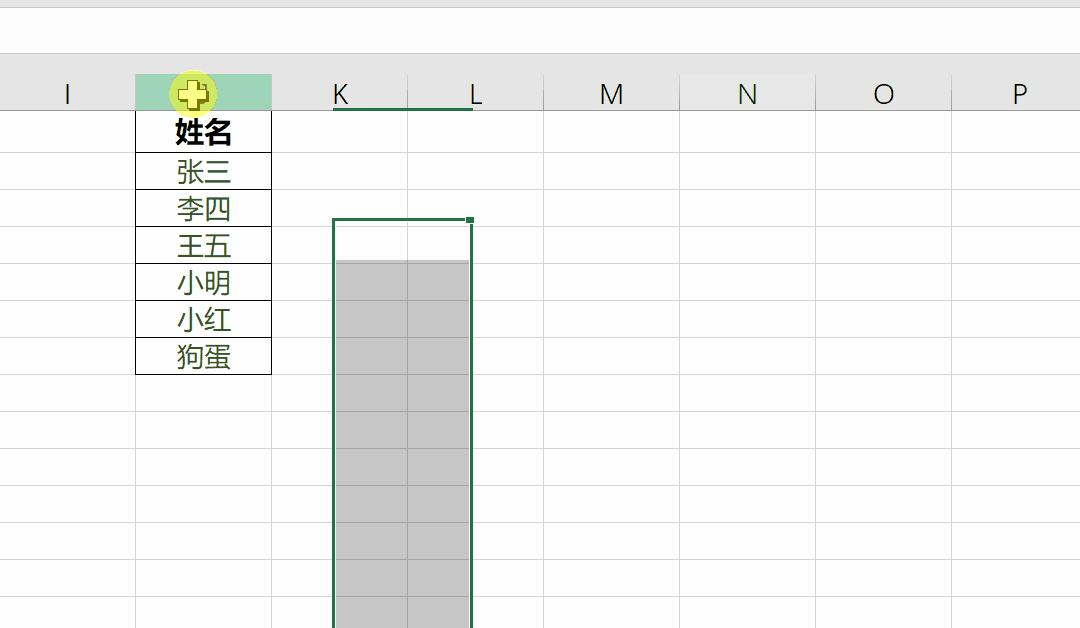Select column K header
Image resolution: width=1080 pixels, height=628 pixels.
pos(340,94)
